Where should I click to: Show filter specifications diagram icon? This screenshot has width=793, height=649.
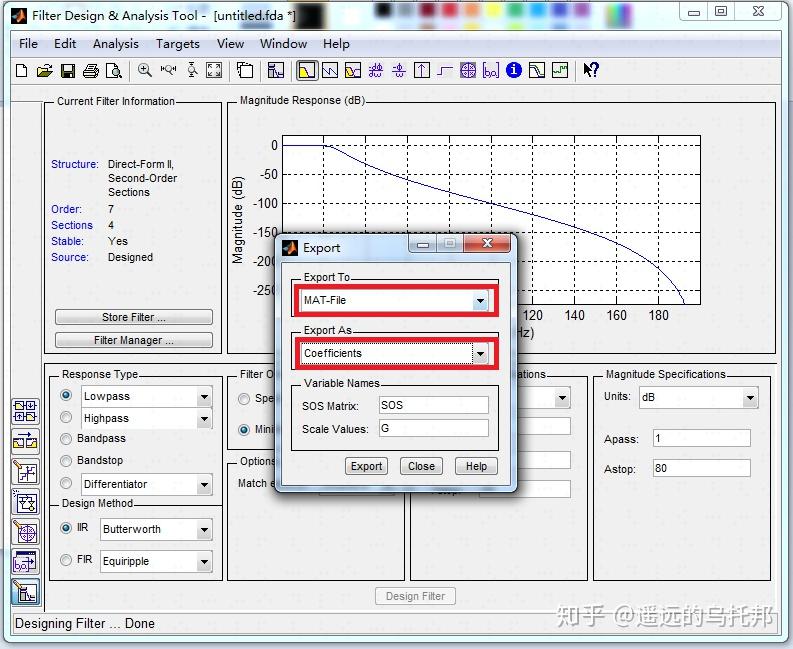pyautogui.click(x=276, y=70)
